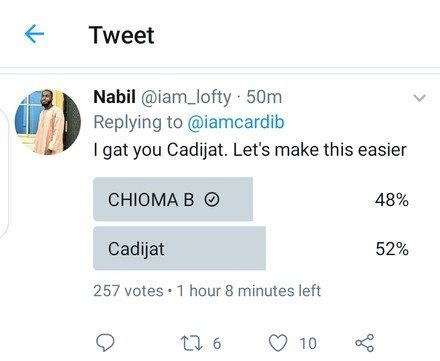Expand the tweet options chevron
Viewport: 440px width, 361px height.
(419, 98)
